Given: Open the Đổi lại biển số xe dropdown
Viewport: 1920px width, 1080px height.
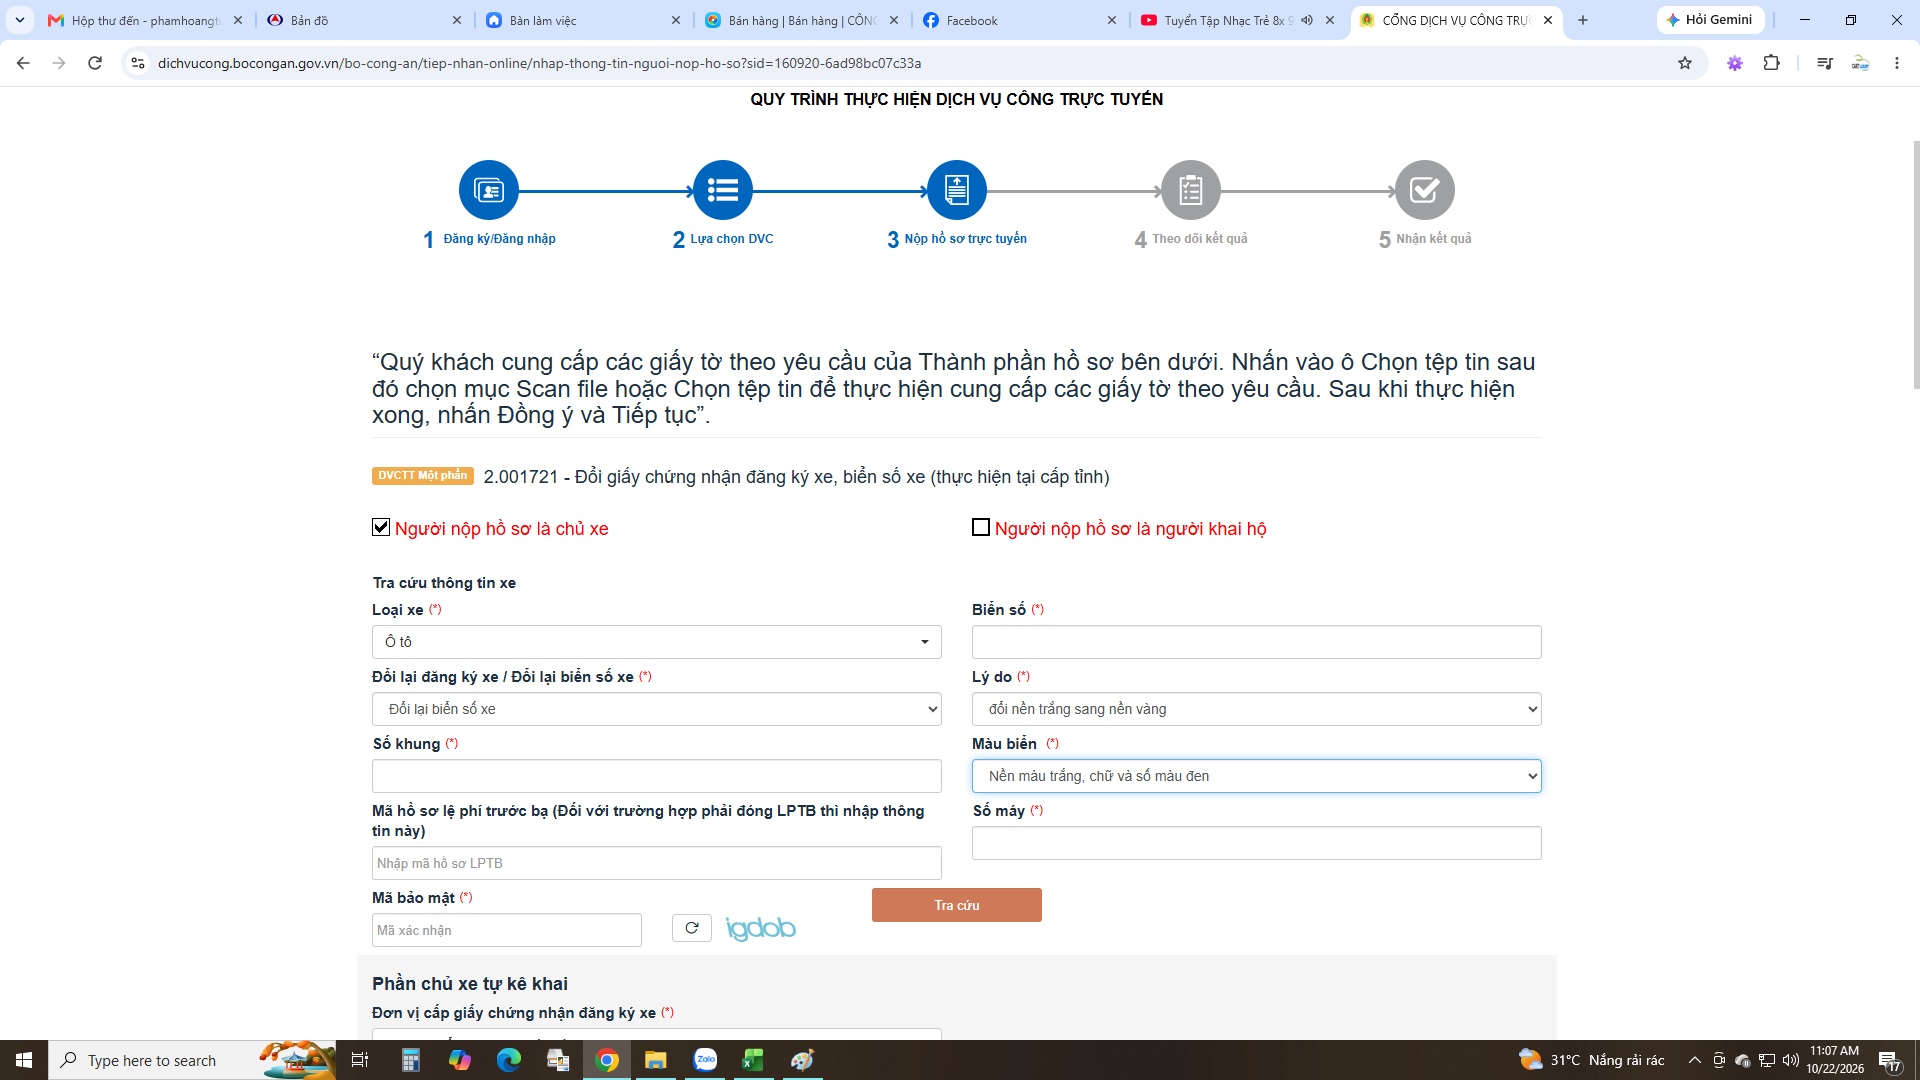Looking at the screenshot, I should click(x=656, y=709).
